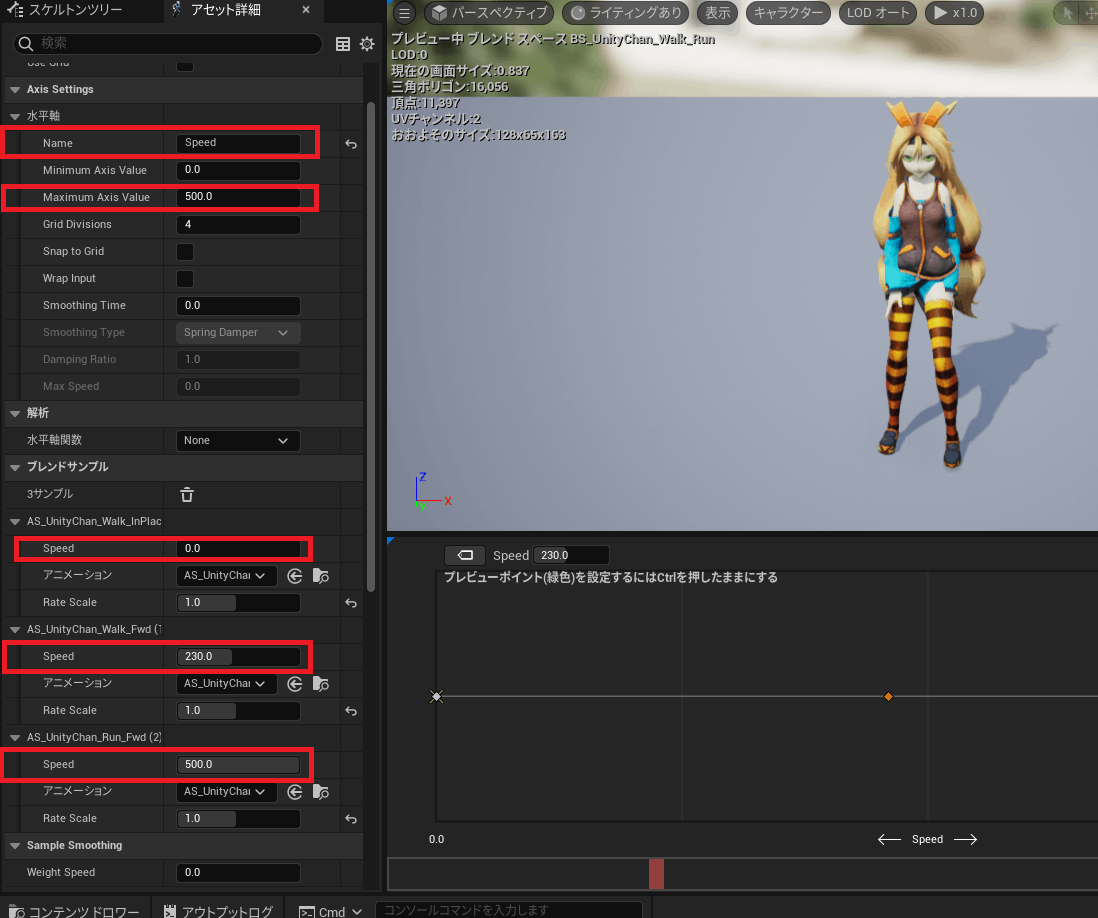The height and width of the screenshot is (918, 1098).
Task: Reset Rate Scale of Walk_InPlace sample
Action: coord(351,603)
